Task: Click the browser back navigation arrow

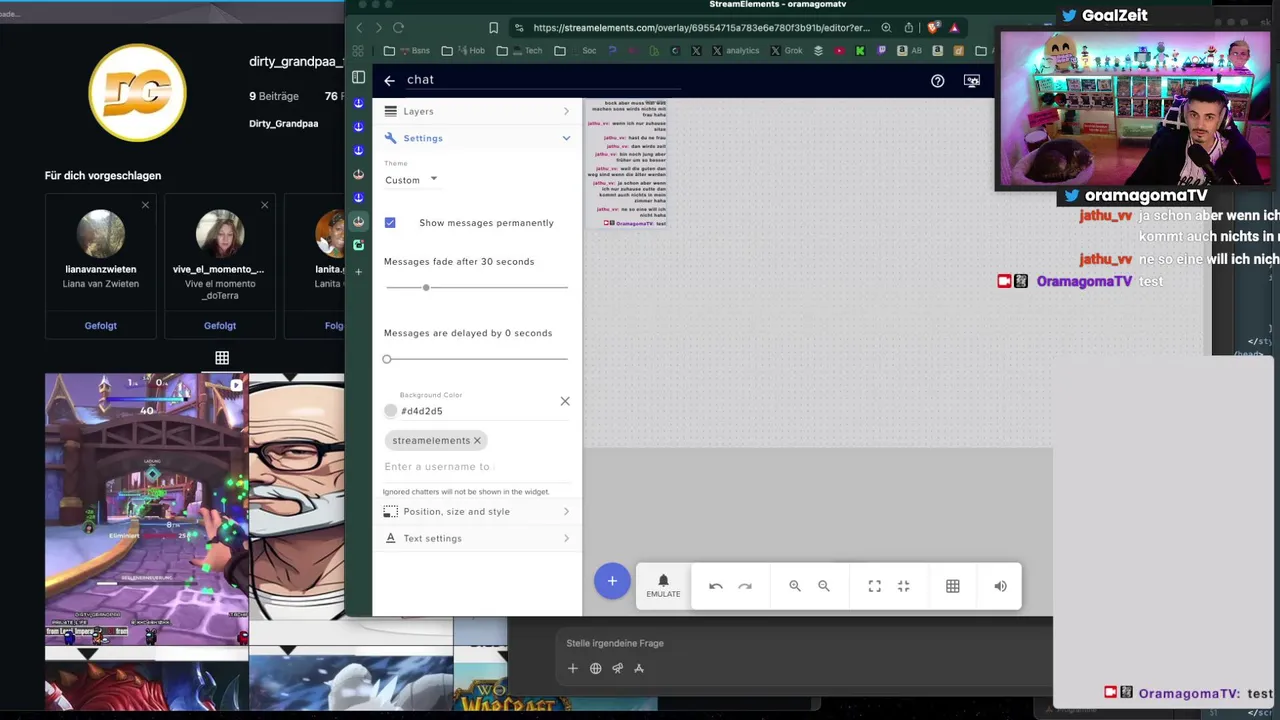Action: [359, 28]
